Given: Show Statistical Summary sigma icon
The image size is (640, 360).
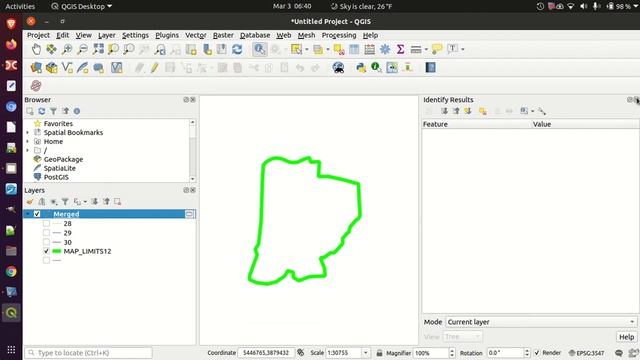Looking at the screenshot, I should [x=400, y=49].
